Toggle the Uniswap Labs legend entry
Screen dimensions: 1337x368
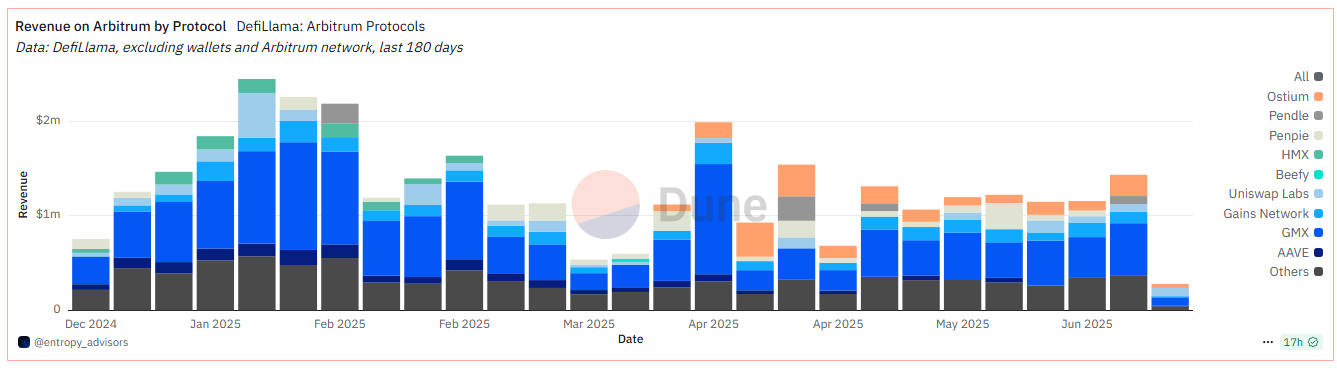coord(1276,194)
